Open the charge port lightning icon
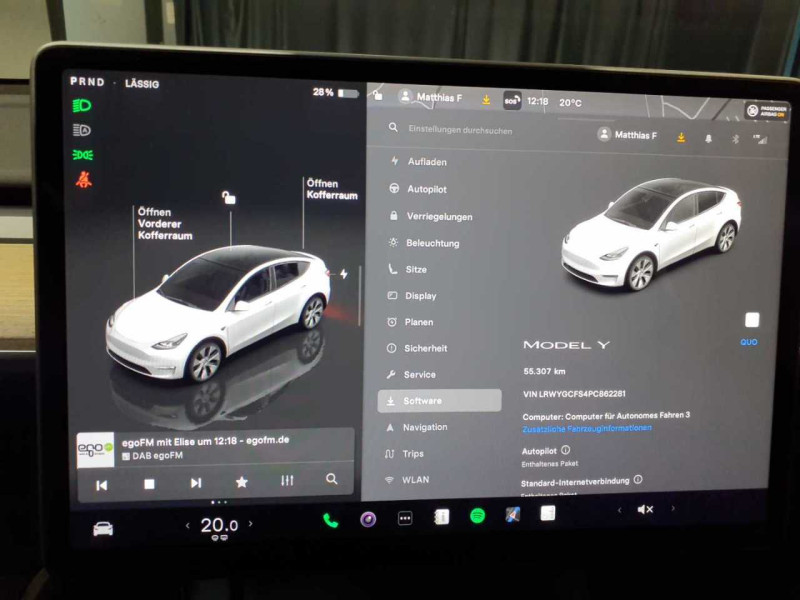 (x=344, y=274)
